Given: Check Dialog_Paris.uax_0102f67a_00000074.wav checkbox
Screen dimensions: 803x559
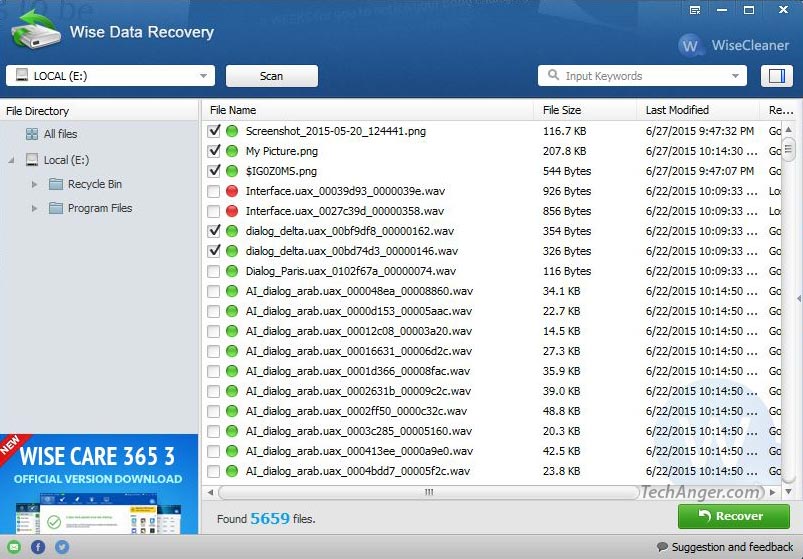Looking at the screenshot, I should 214,271.
